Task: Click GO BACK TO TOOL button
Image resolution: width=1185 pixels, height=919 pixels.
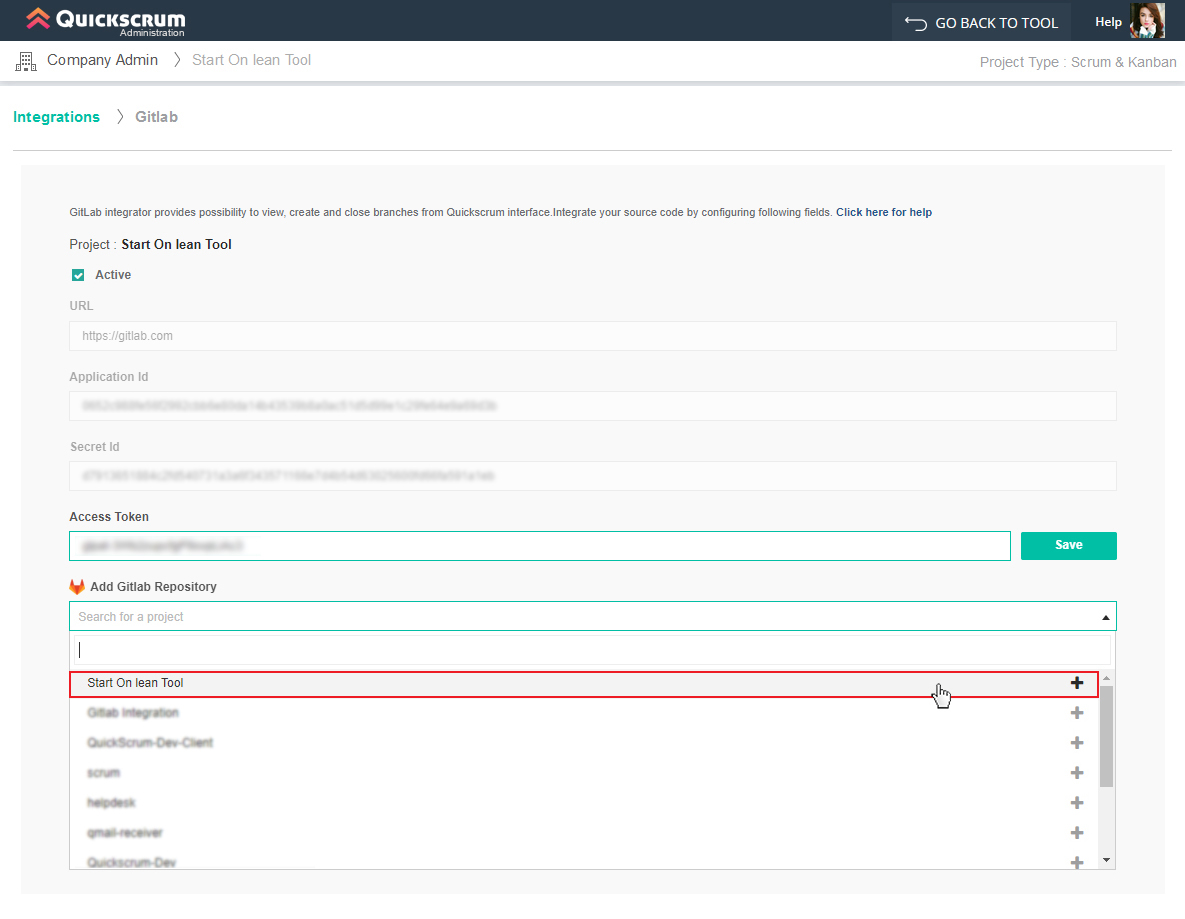Action: click(981, 23)
